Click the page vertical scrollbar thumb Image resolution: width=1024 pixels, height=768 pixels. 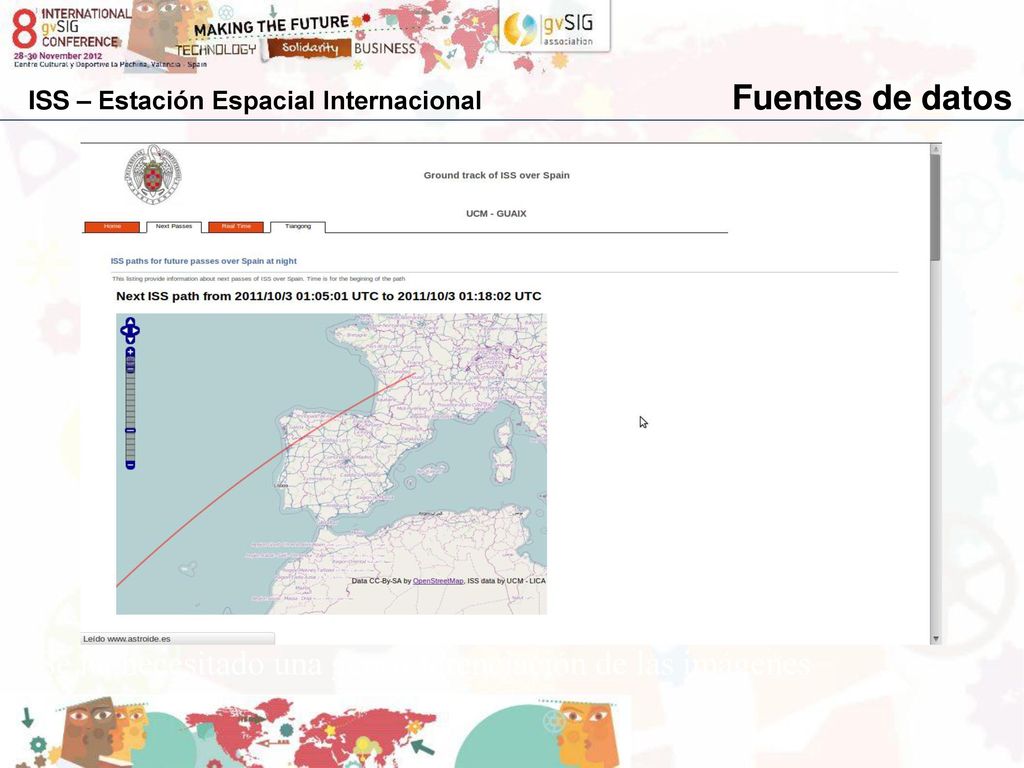pyautogui.click(x=935, y=208)
